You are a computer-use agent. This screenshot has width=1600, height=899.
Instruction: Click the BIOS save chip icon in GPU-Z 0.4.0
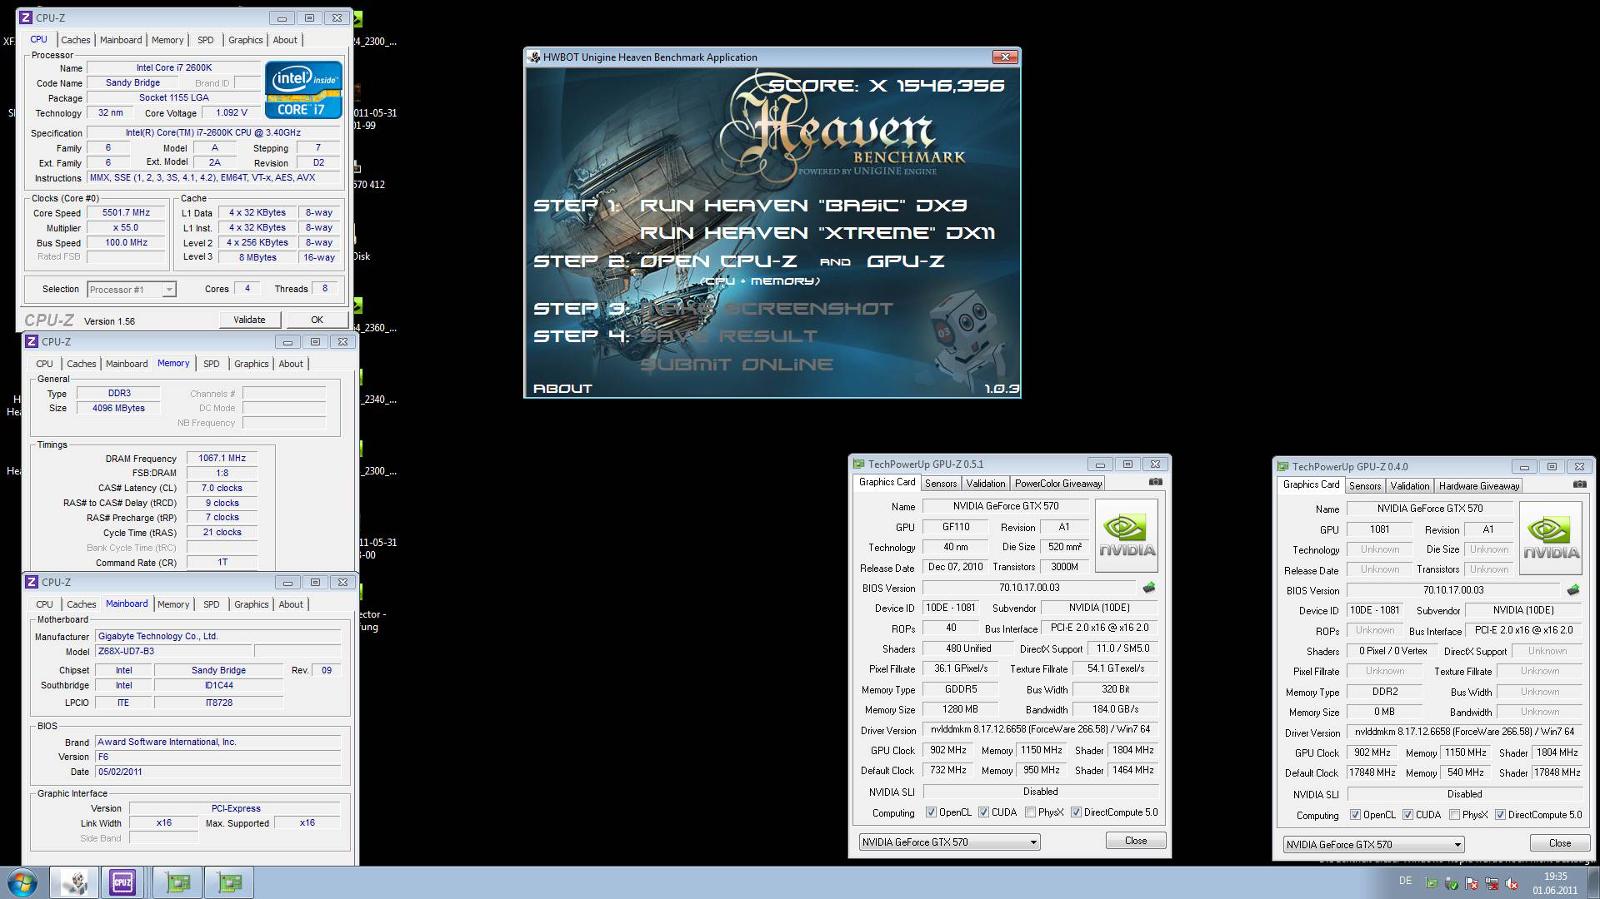coord(1573,590)
